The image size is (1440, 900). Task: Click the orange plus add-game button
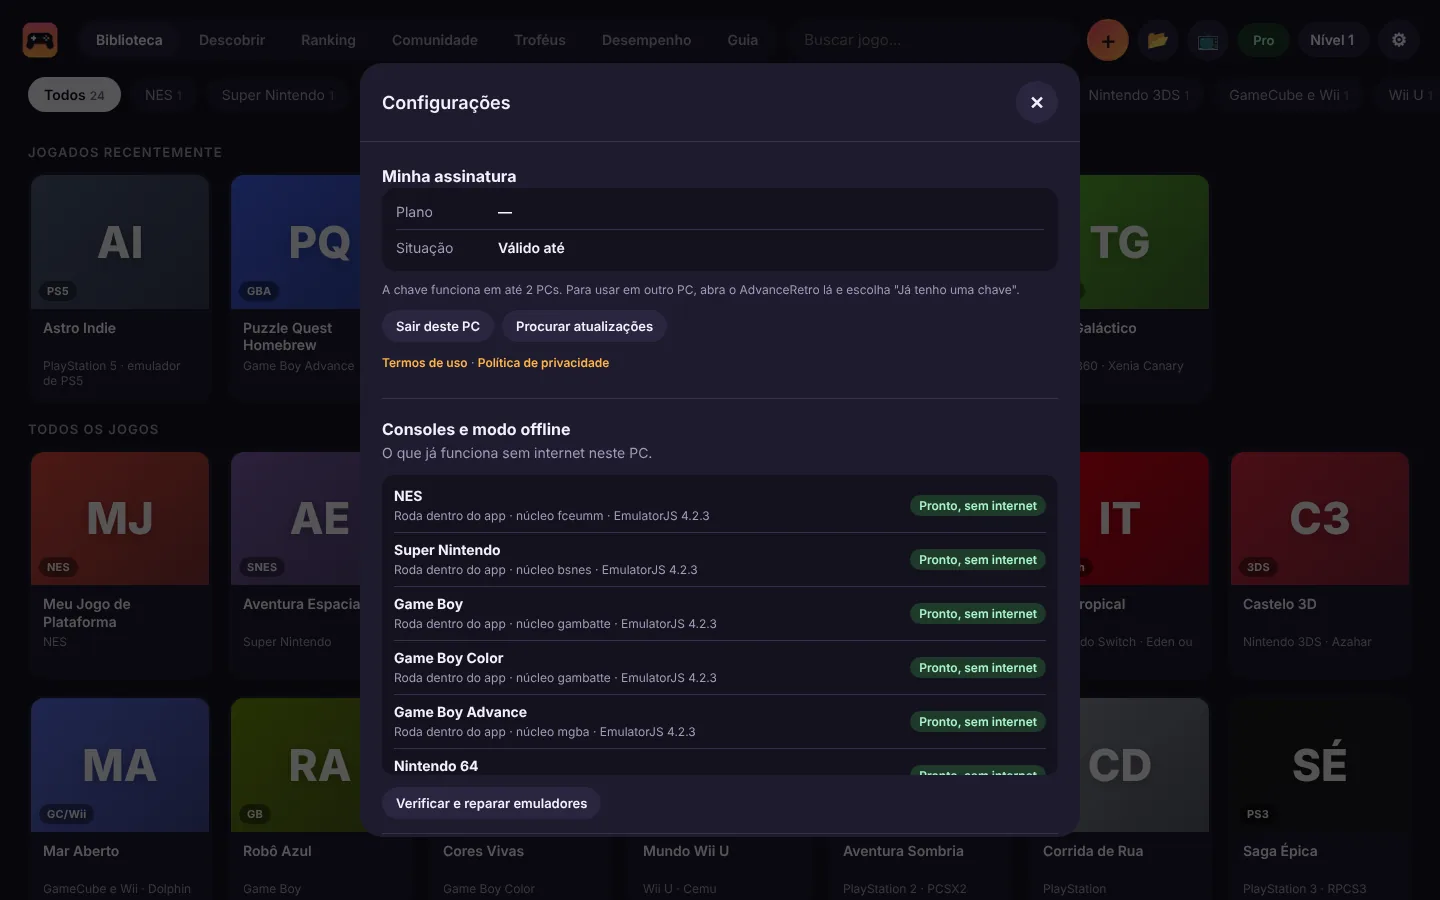click(1108, 40)
